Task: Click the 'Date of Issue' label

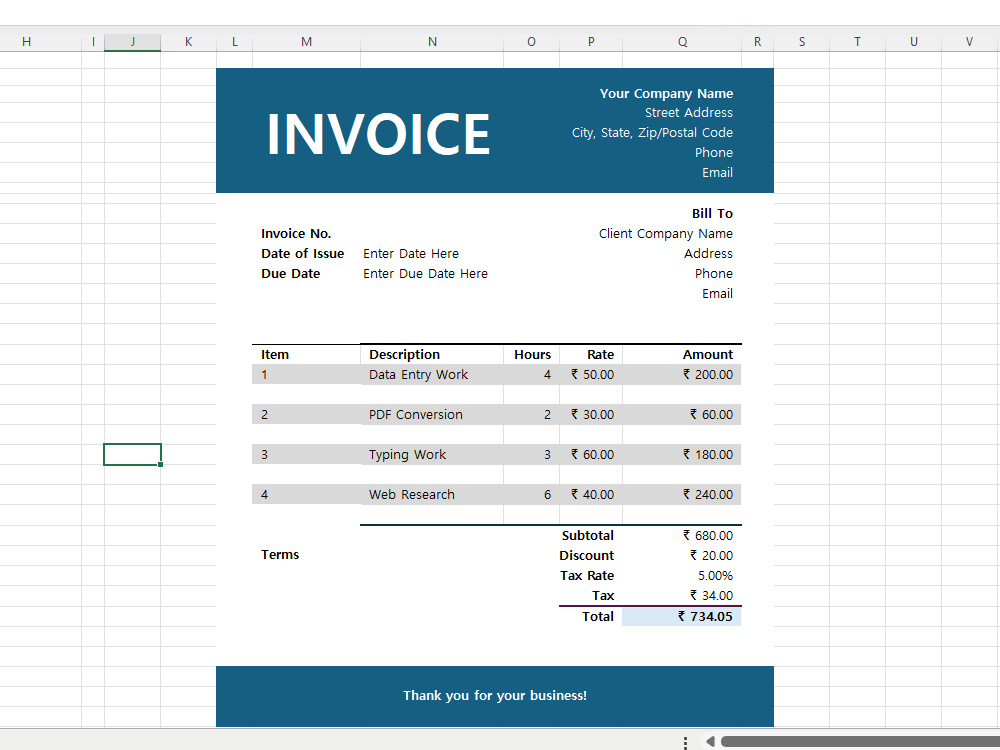Action: pyautogui.click(x=302, y=254)
